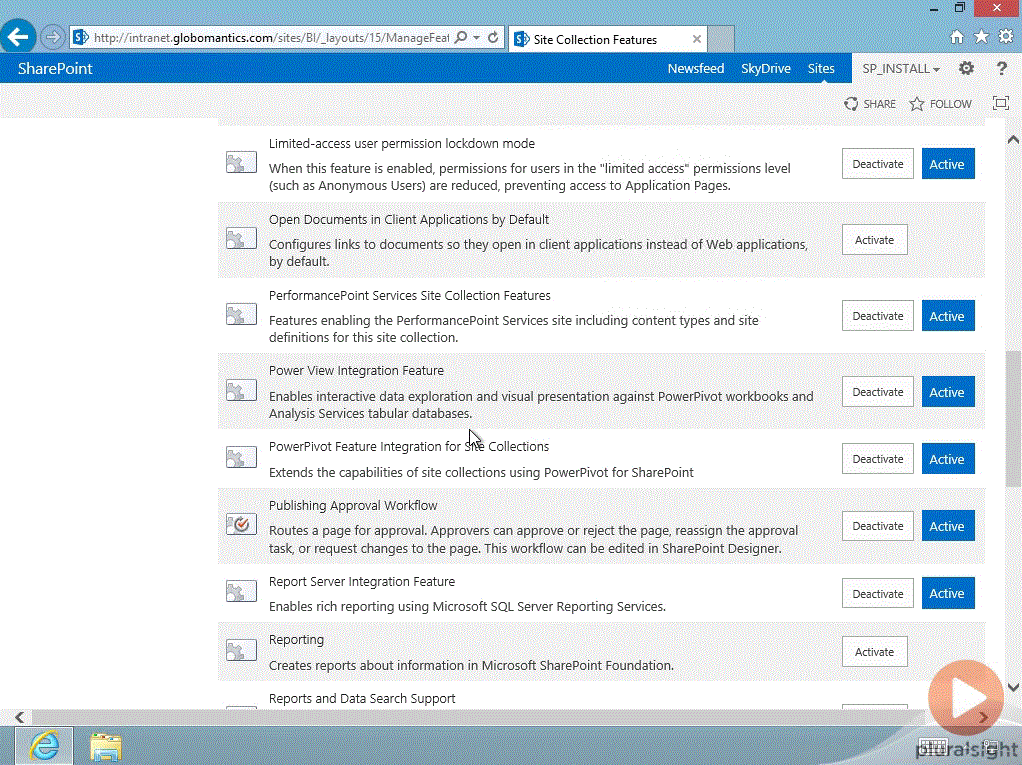The image size is (1022, 765).
Task: Click Limited-access lockdown mode feature icon
Action: 241,162
